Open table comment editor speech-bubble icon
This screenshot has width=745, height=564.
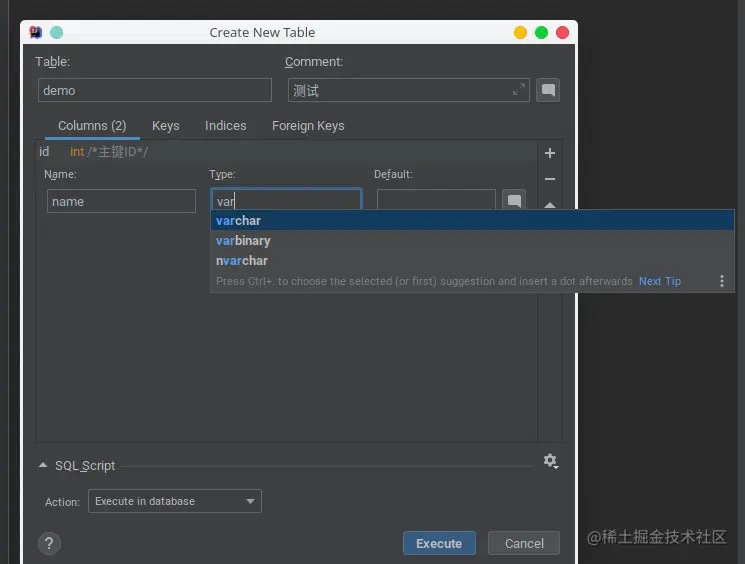[x=548, y=90]
